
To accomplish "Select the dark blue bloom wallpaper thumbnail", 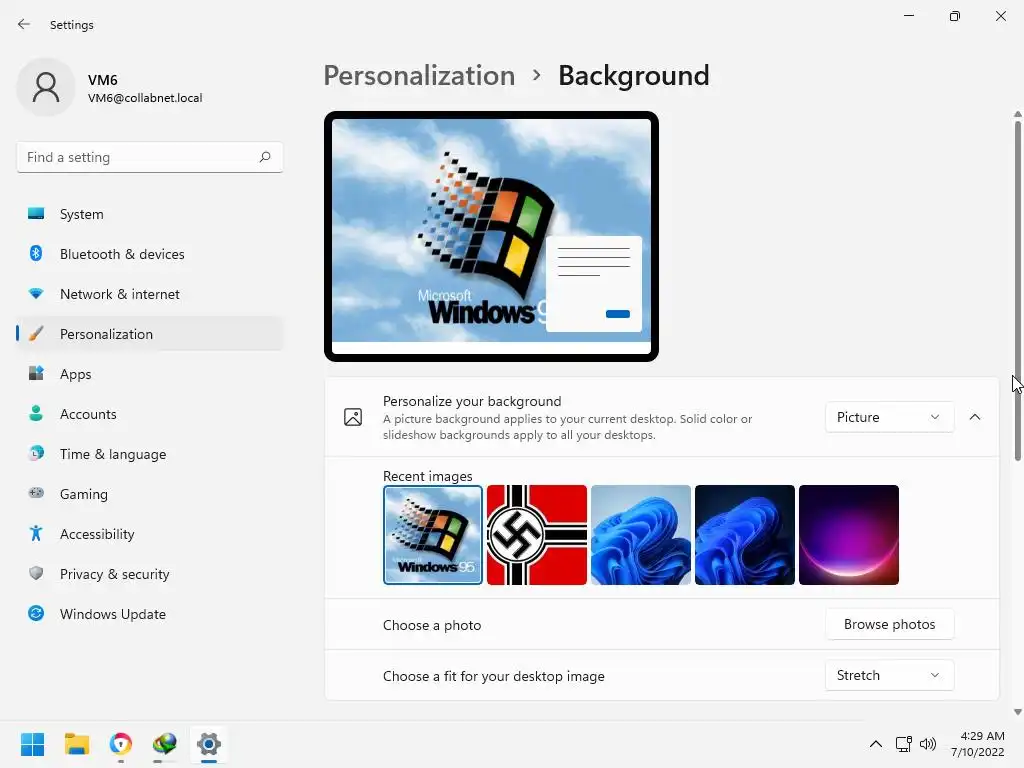I will [x=744, y=534].
